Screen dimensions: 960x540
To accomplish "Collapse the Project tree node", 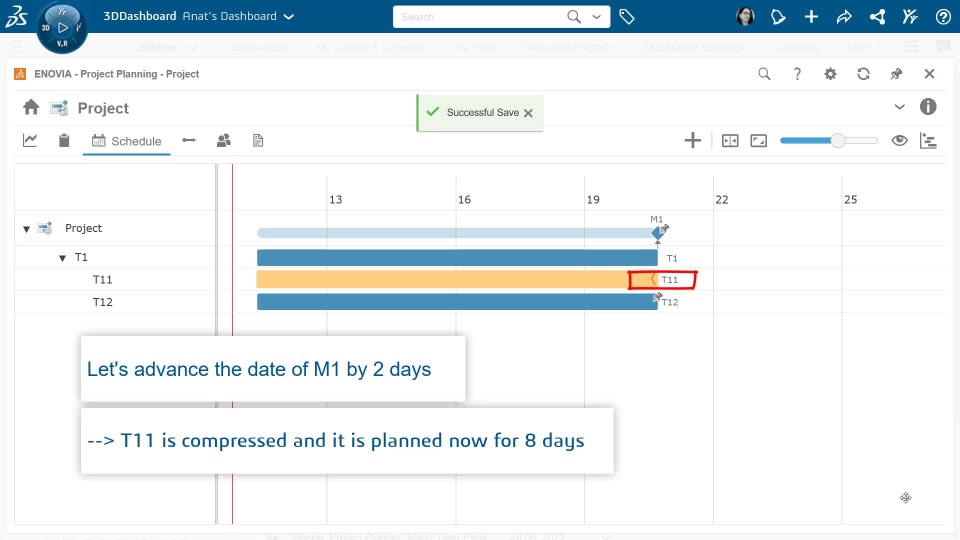I will [x=27, y=229].
